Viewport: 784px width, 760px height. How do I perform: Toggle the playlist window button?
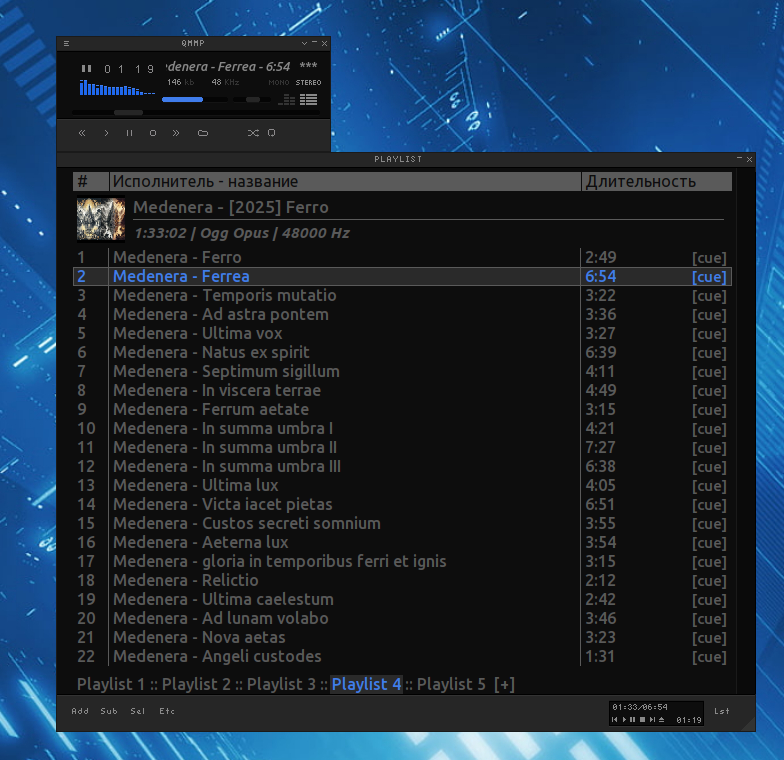click(308, 99)
